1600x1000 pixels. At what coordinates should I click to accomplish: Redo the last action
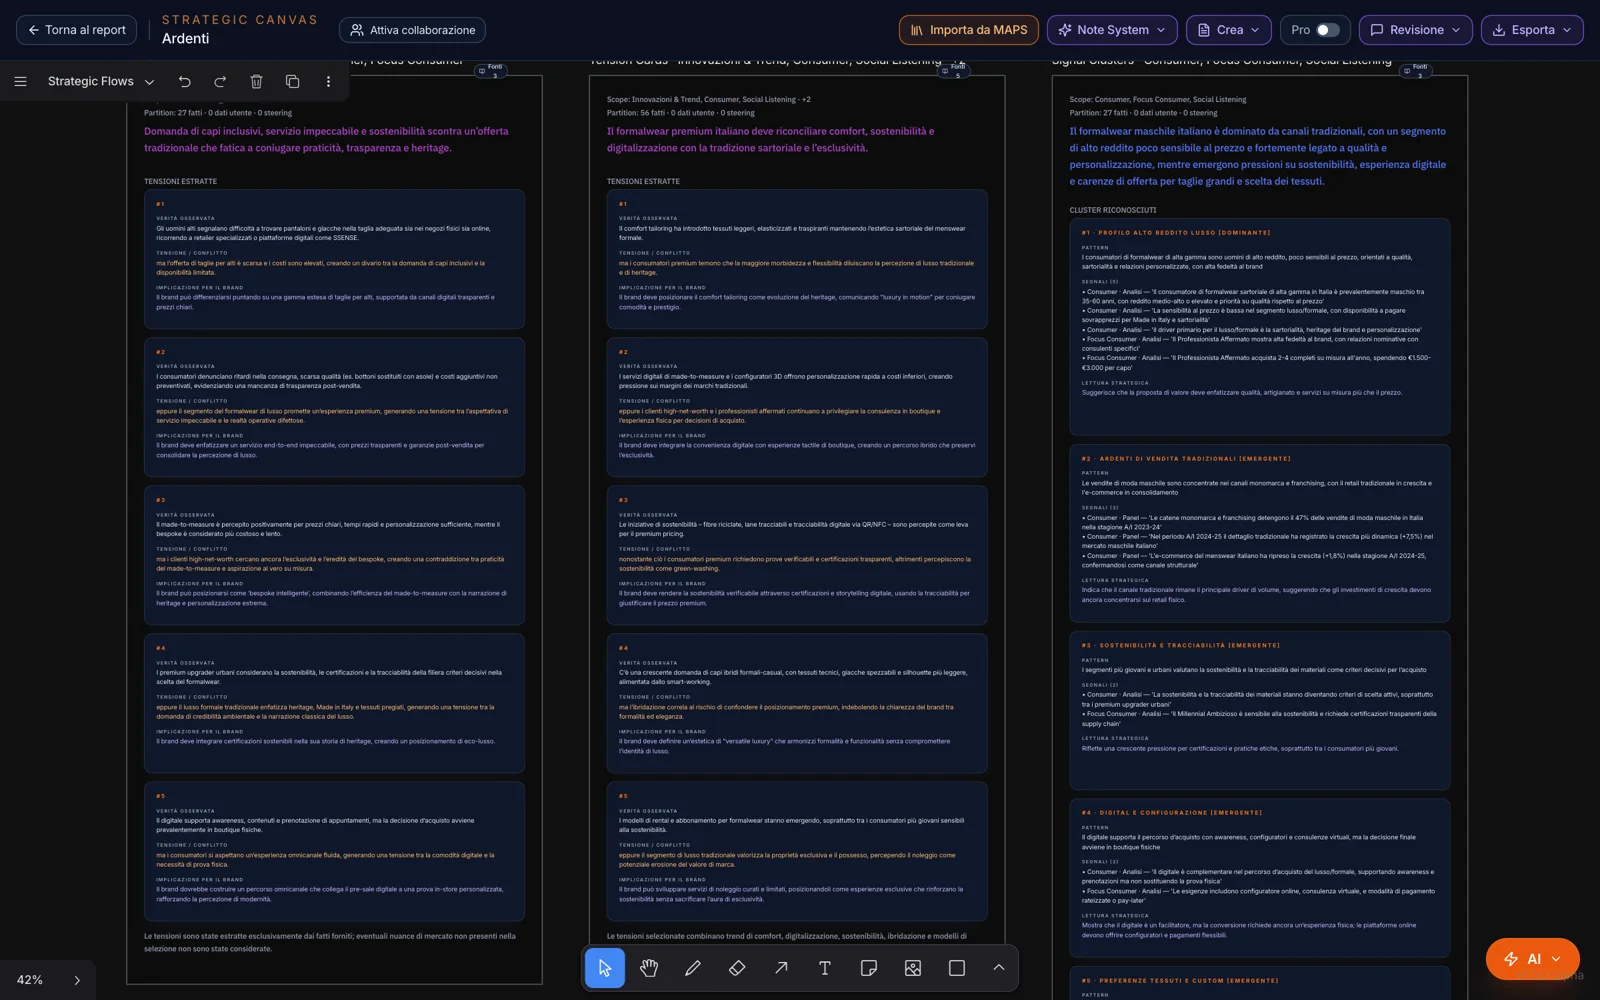(x=220, y=82)
